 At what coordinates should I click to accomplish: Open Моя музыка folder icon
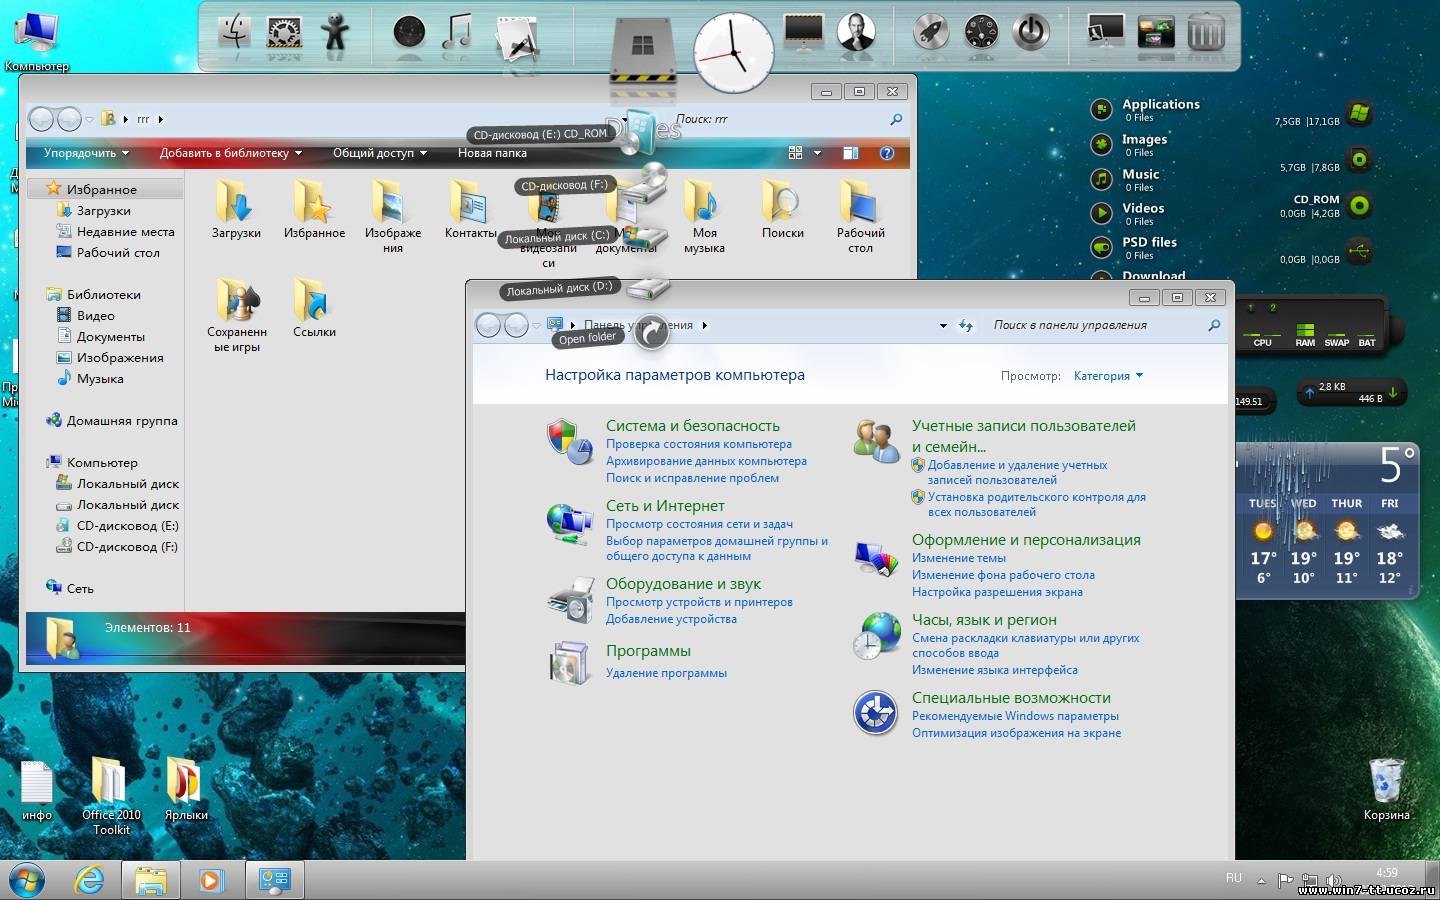click(x=704, y=217)
